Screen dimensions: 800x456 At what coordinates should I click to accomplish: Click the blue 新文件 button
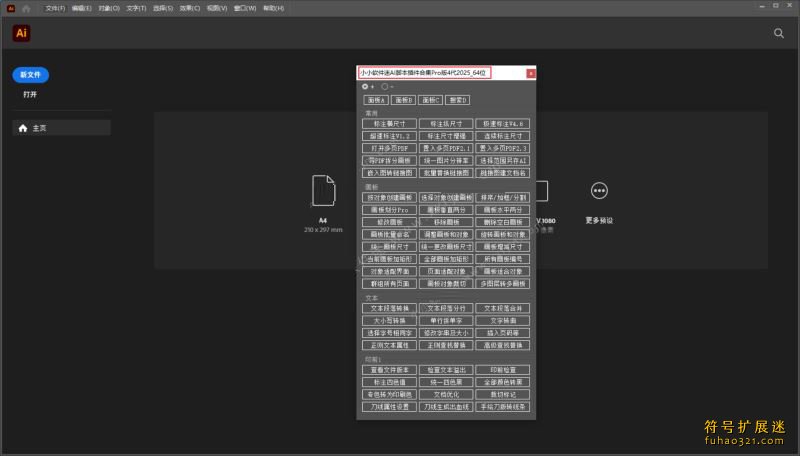[x=30, y=75]
